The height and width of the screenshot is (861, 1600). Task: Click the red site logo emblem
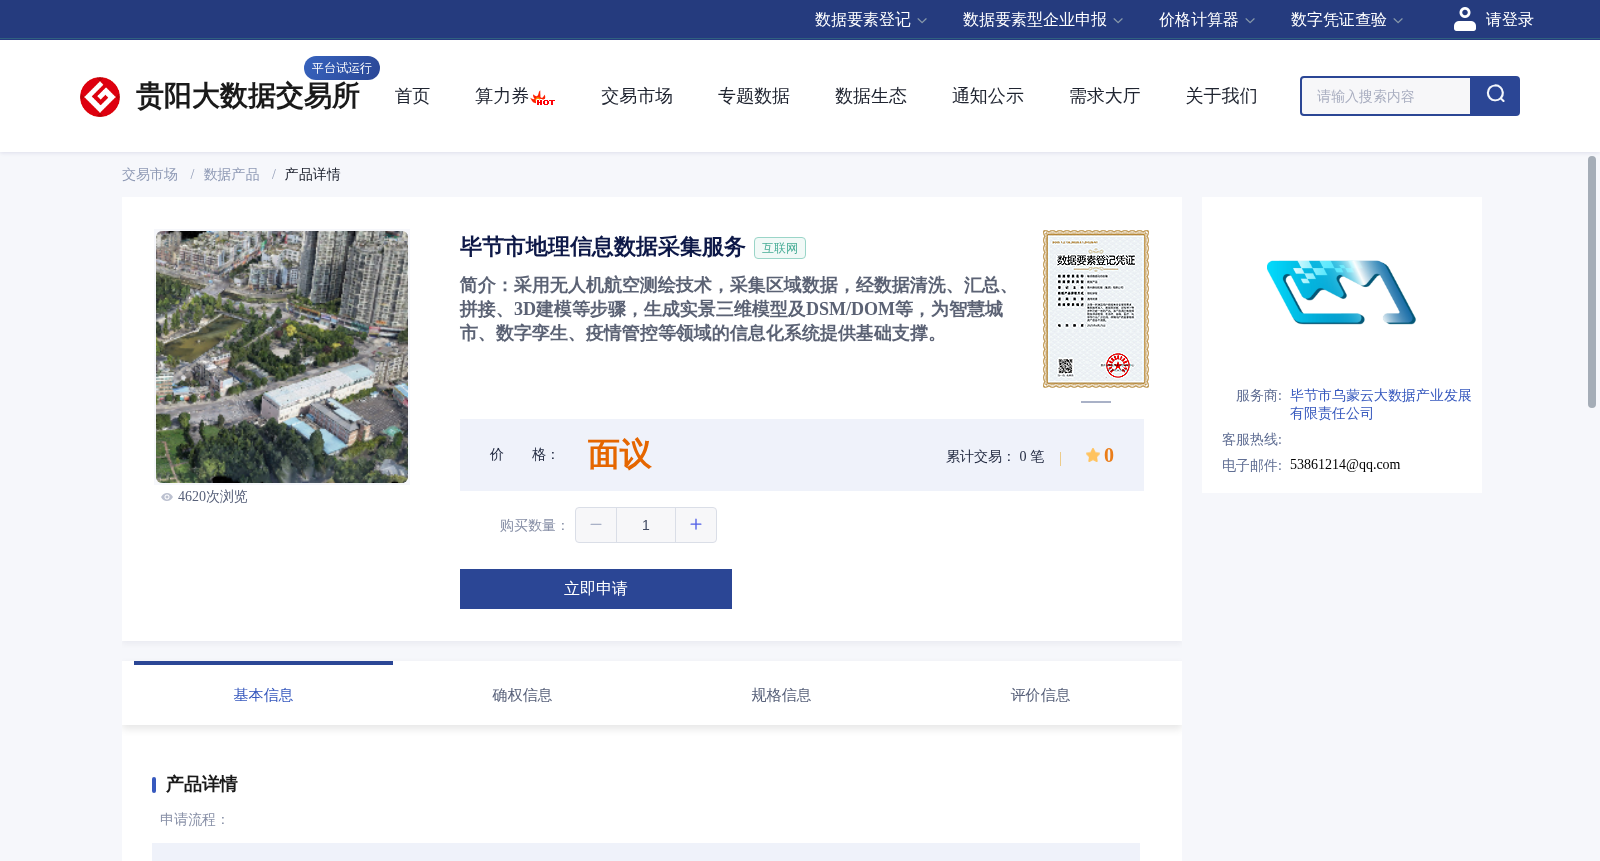[x=100, y=97]
